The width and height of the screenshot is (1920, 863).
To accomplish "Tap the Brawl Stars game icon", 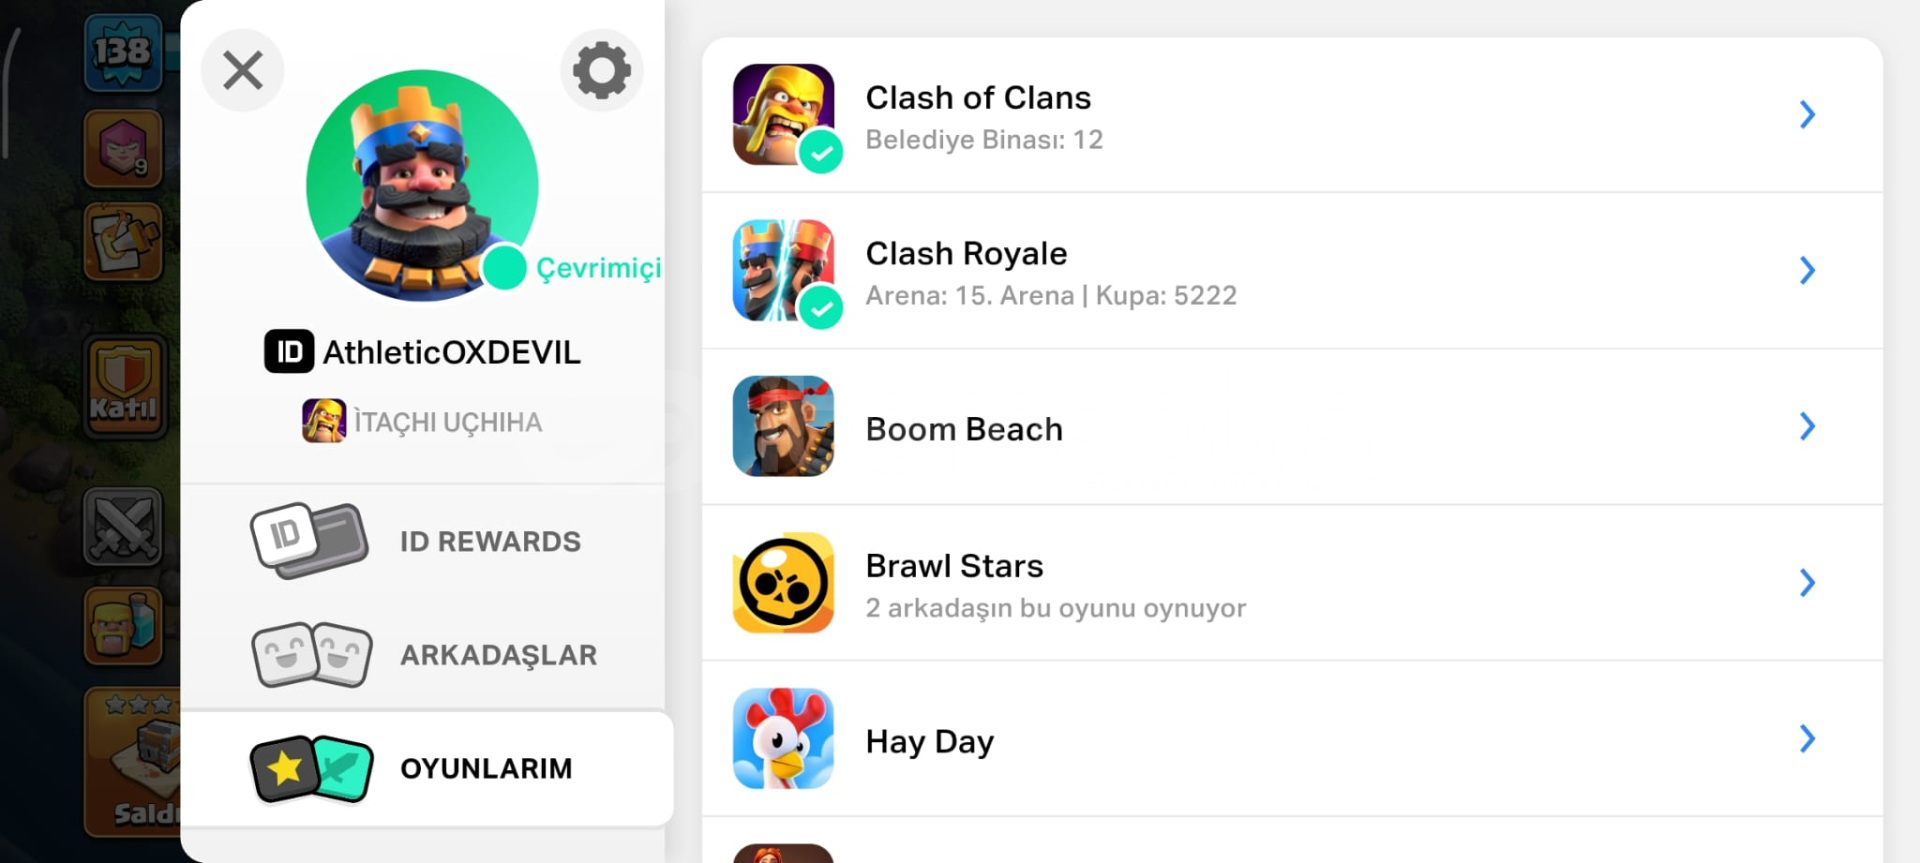I will pos(783,582).
